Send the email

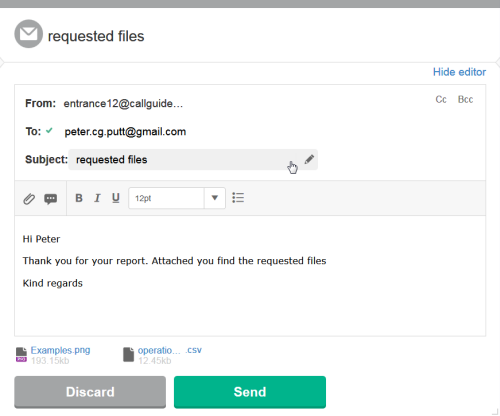pyautogui.click(x=250, y=392)
